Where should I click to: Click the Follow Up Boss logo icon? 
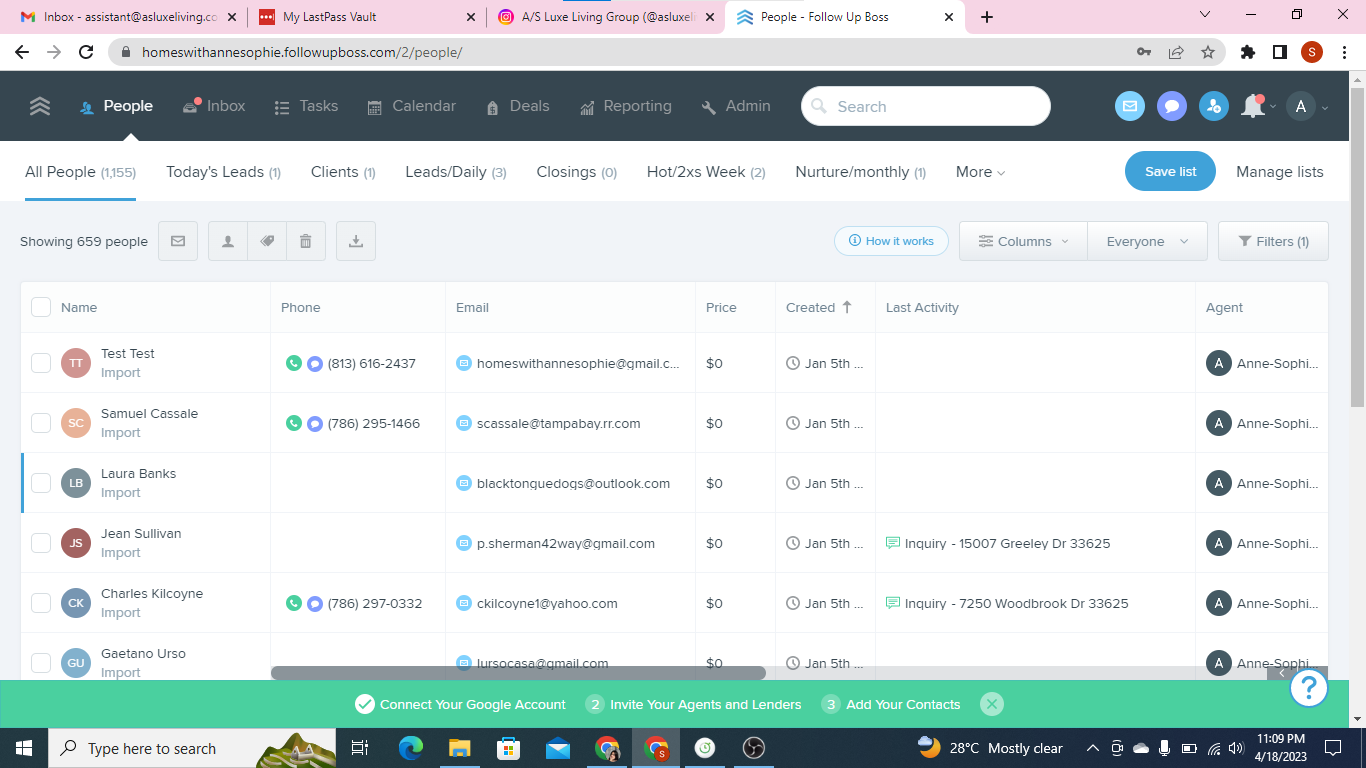click(x=40, y=106)
